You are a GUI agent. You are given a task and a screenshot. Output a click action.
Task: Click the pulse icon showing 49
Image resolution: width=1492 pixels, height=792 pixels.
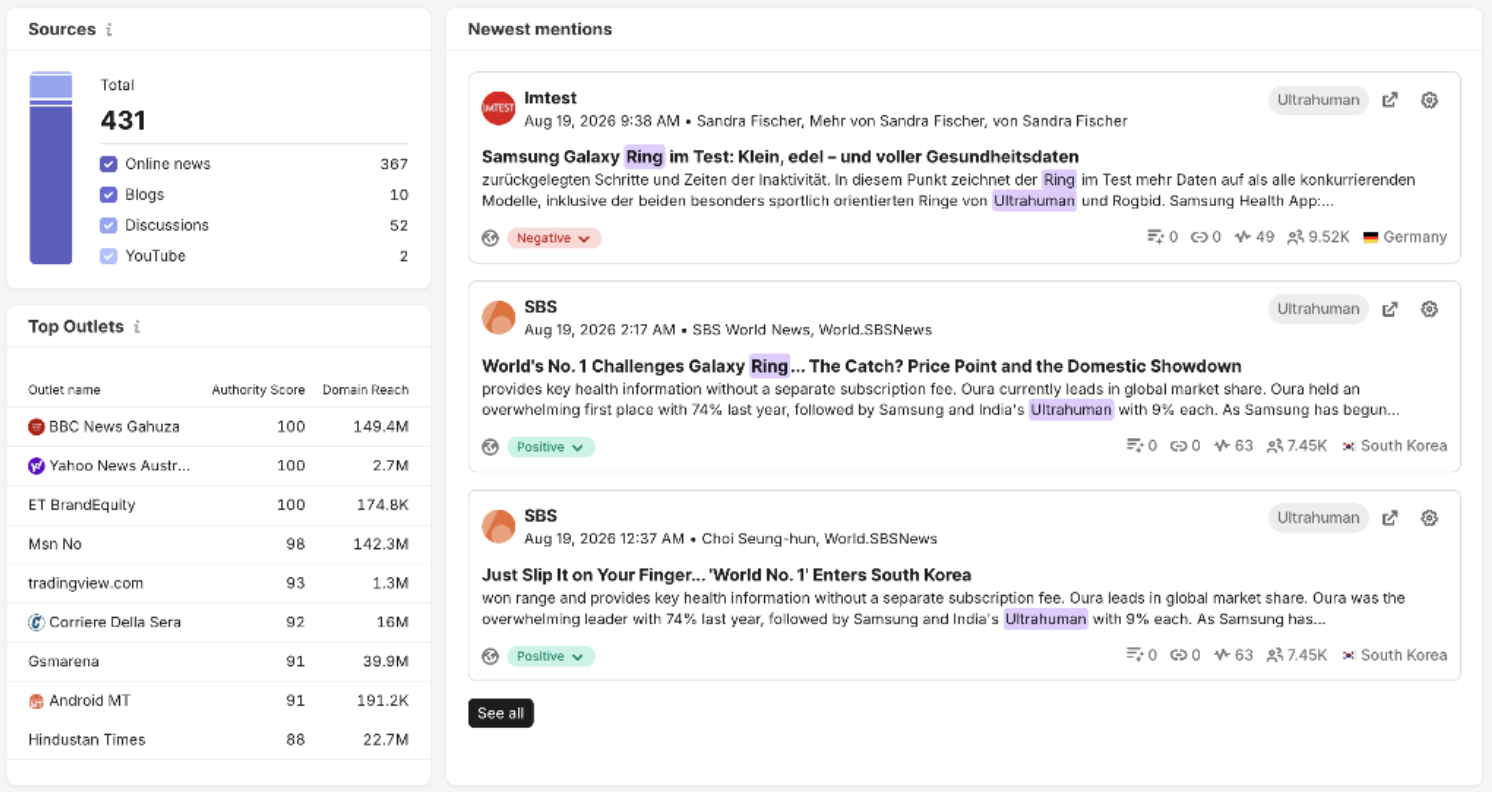[1243, 237]
